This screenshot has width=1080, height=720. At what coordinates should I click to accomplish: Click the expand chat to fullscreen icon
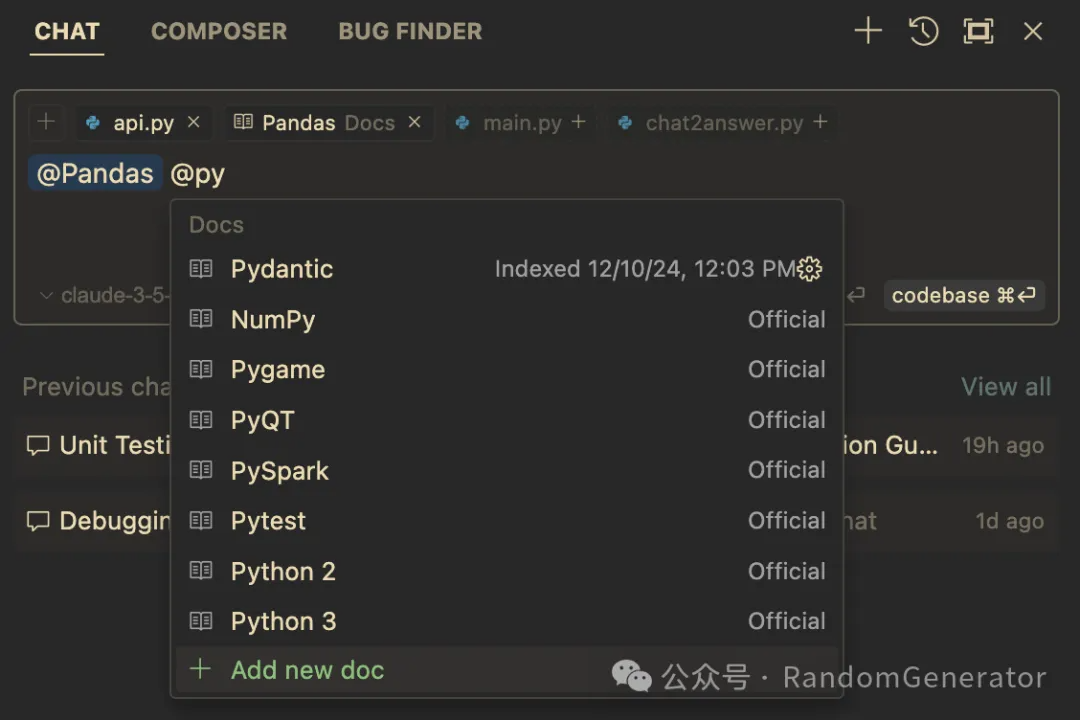tap(978, 31)
